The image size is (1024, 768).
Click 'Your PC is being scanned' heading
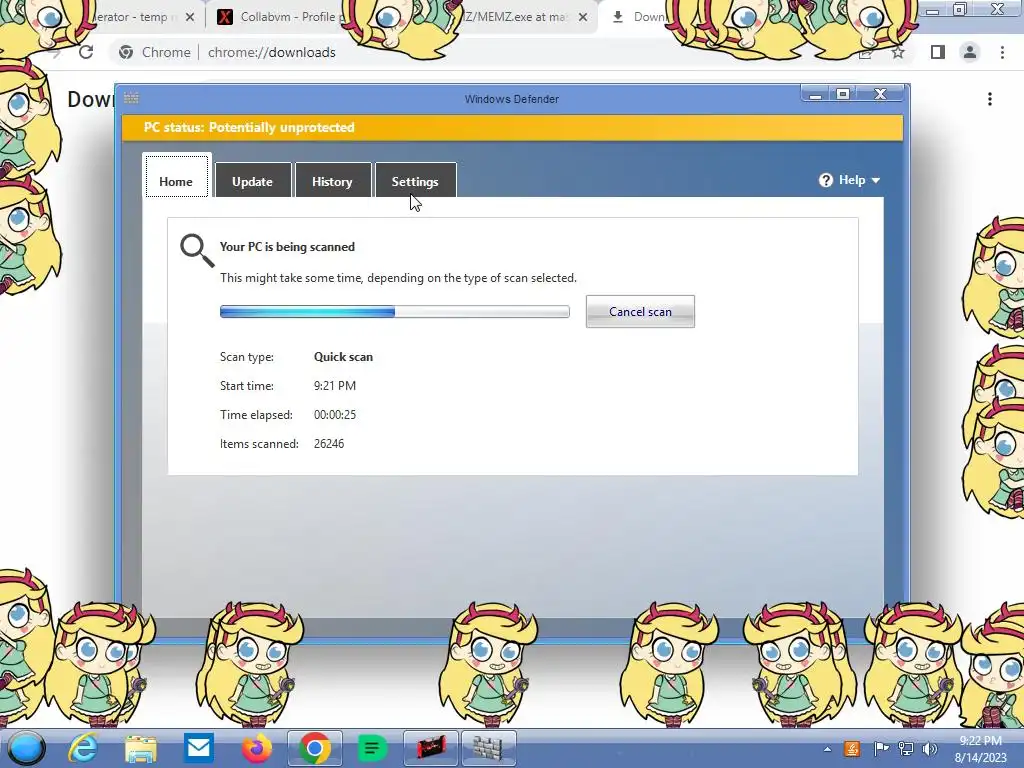(x=287, y=247)
